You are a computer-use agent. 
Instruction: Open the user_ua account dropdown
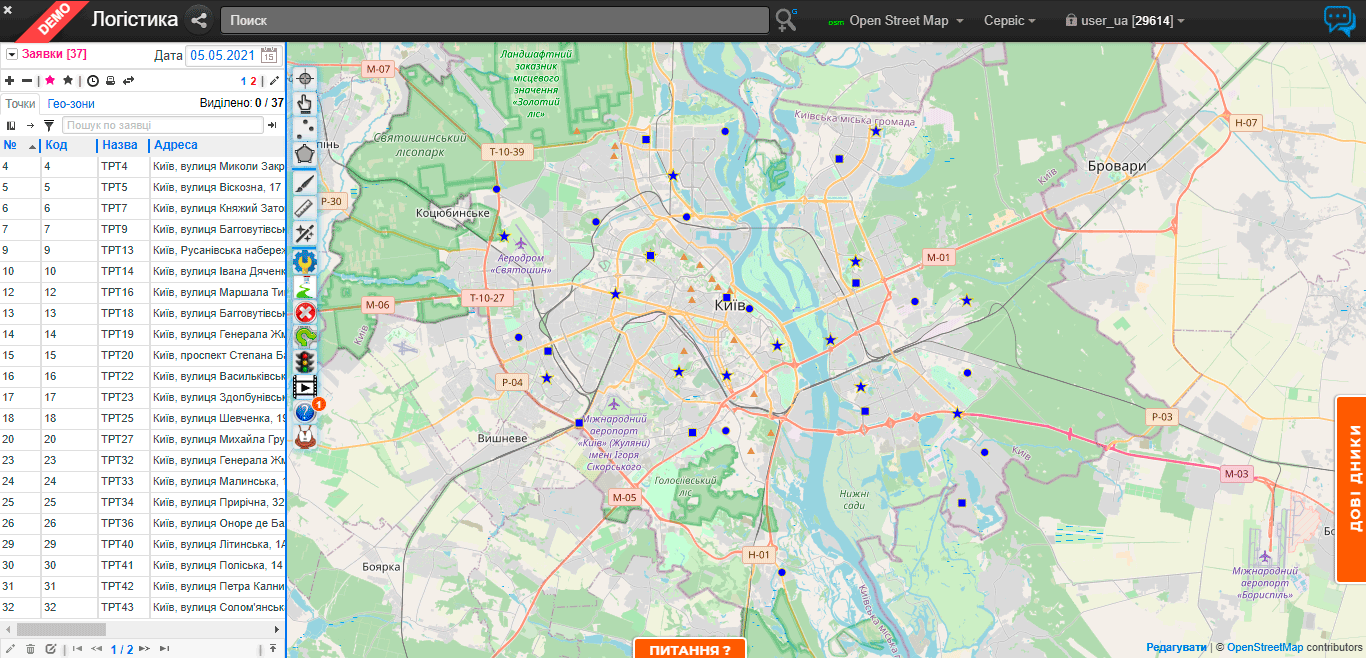click(x=1125, y=20)
